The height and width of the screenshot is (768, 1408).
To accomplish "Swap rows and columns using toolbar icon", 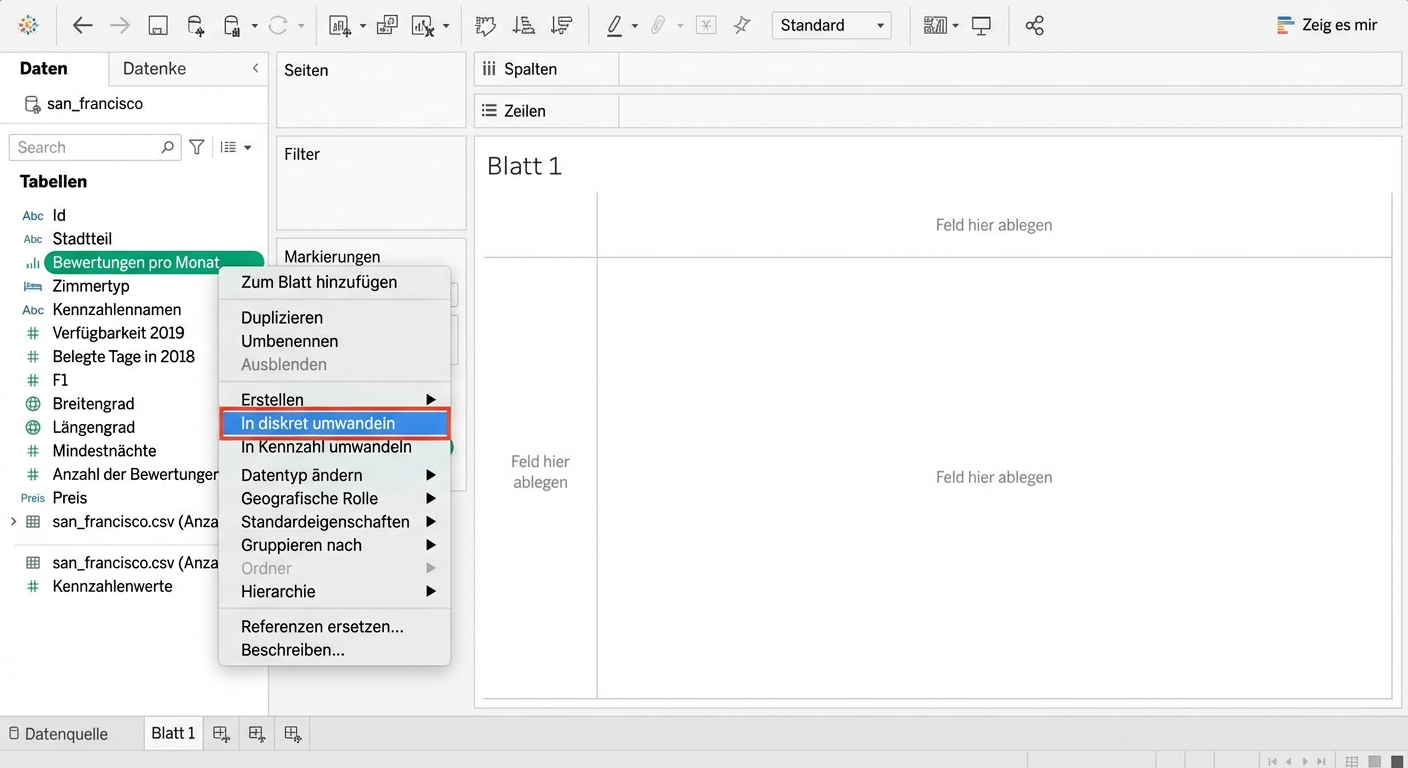I will pyautogui.click(x=486, y=26).
